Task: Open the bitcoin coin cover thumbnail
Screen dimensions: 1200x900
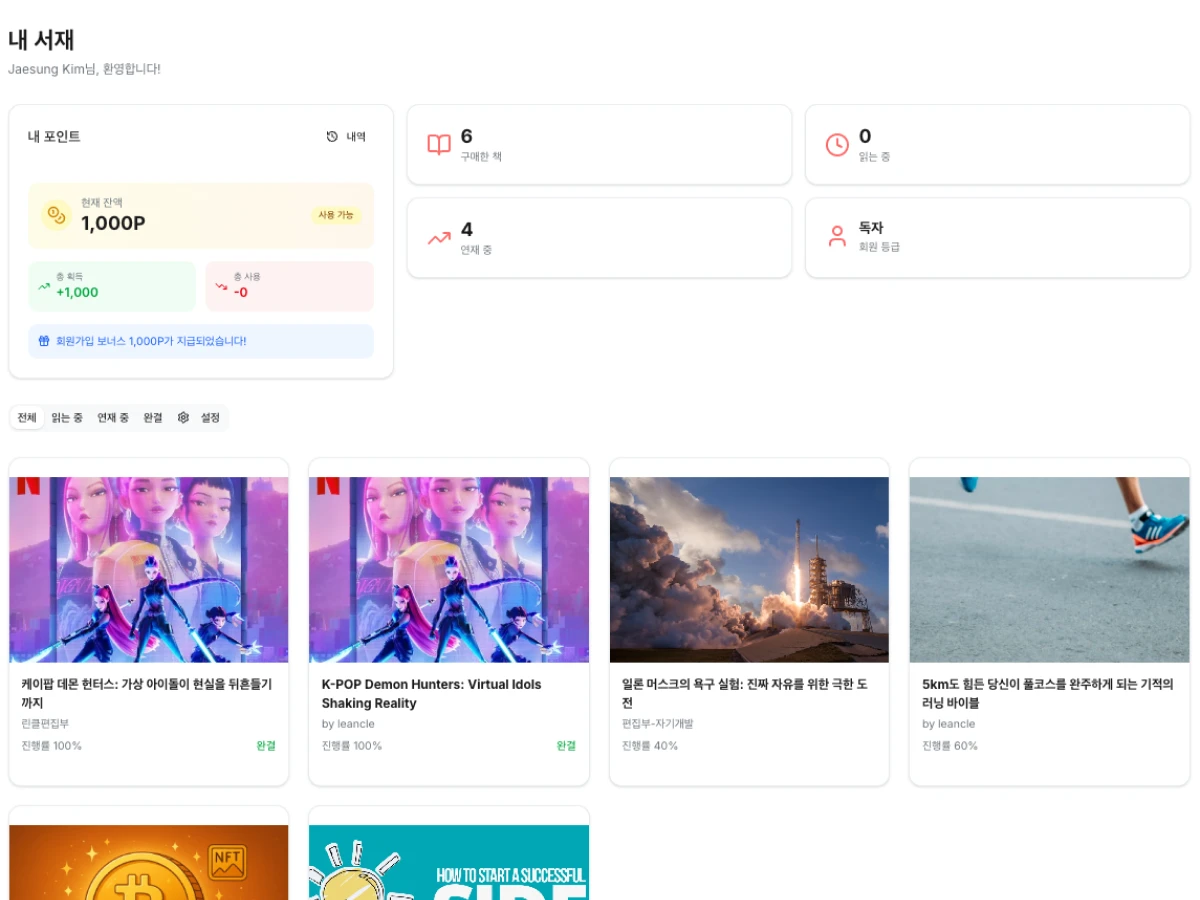Action: [x=149, y=862]
